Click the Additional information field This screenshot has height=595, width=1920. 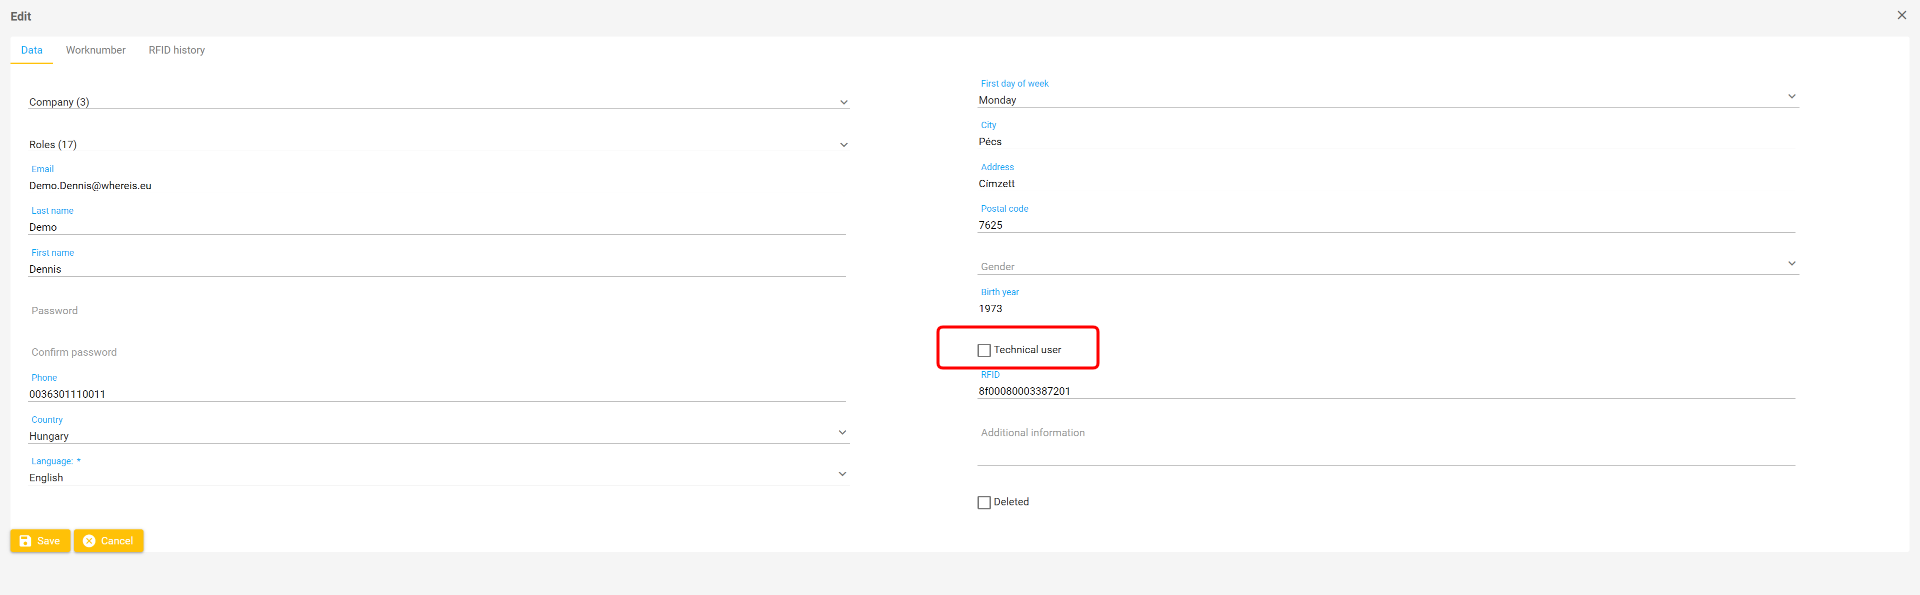1386,452
